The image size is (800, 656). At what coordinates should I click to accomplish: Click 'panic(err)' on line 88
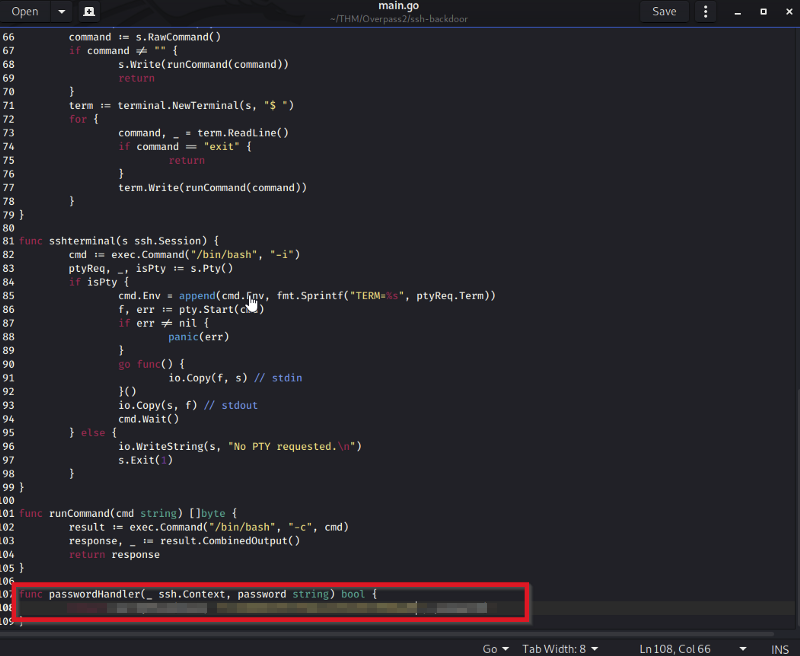pyautogui.click(x=198, y=337)
